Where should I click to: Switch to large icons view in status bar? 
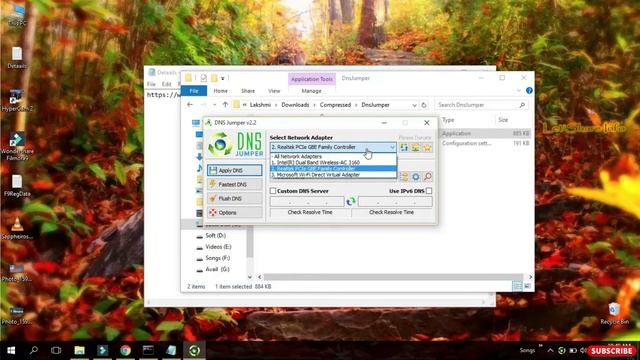click(527, 287)
